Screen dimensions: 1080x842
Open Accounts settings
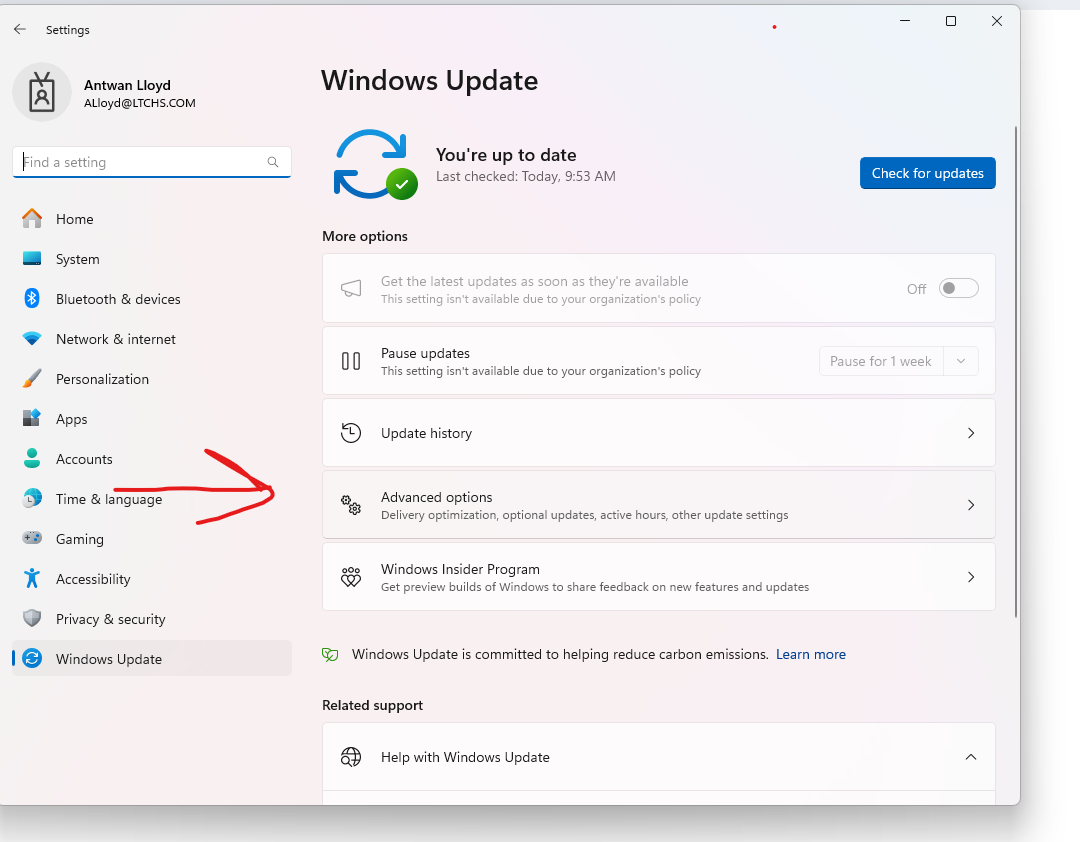(x=152, y=459)
